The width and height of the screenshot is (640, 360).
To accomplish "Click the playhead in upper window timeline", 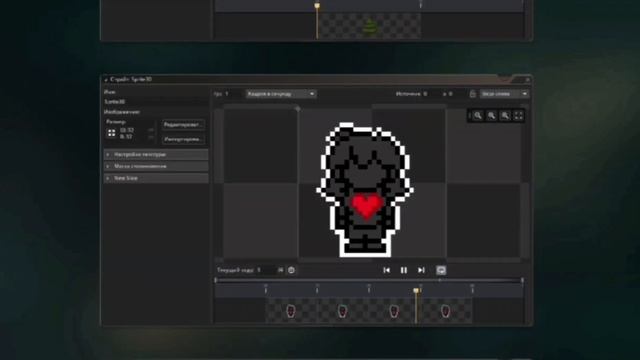I will click(x=317, y=6).
